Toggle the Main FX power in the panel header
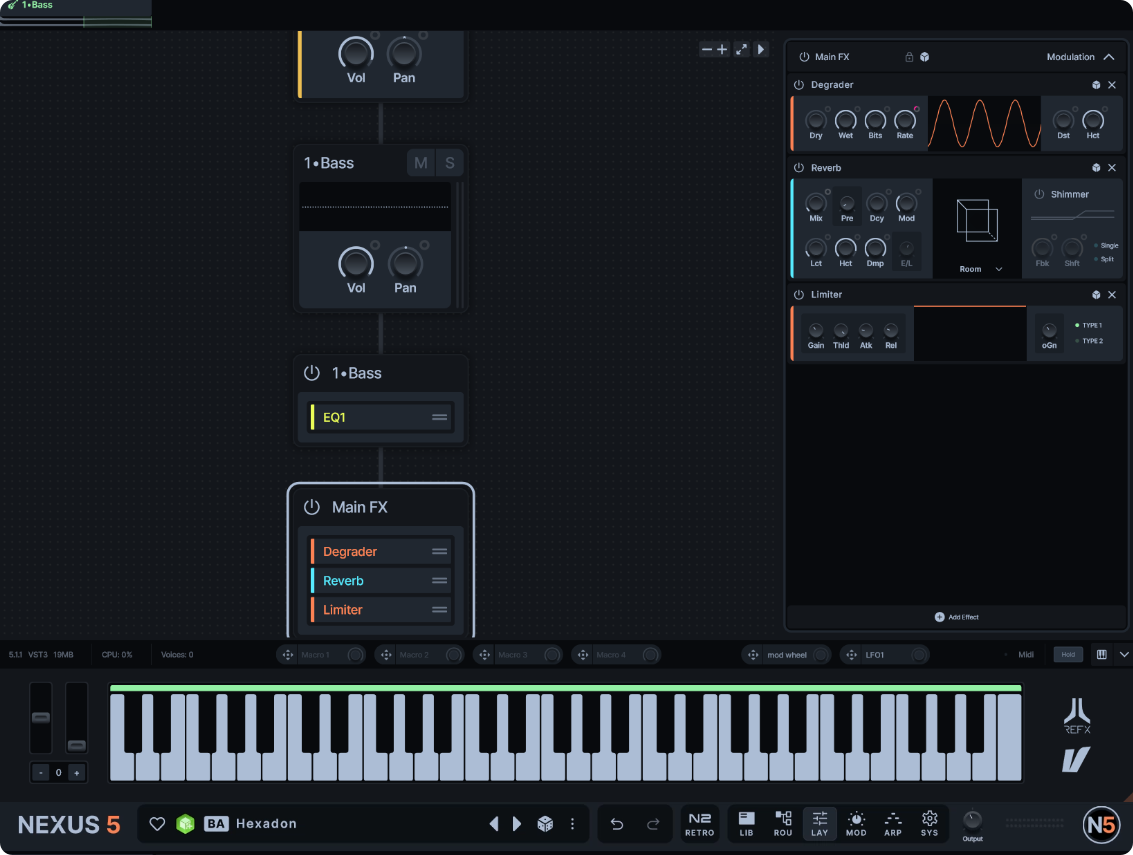The width and height of the screenshot is (1133, 855). (804, 56)
